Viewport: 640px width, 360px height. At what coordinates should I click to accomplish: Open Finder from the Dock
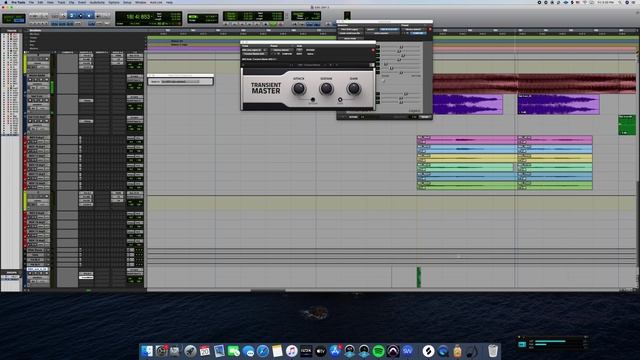point(147,351)
